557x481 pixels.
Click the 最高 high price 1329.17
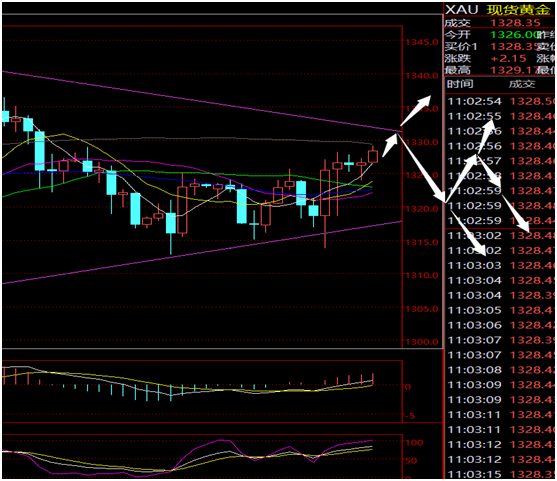[x=513, y=70]
